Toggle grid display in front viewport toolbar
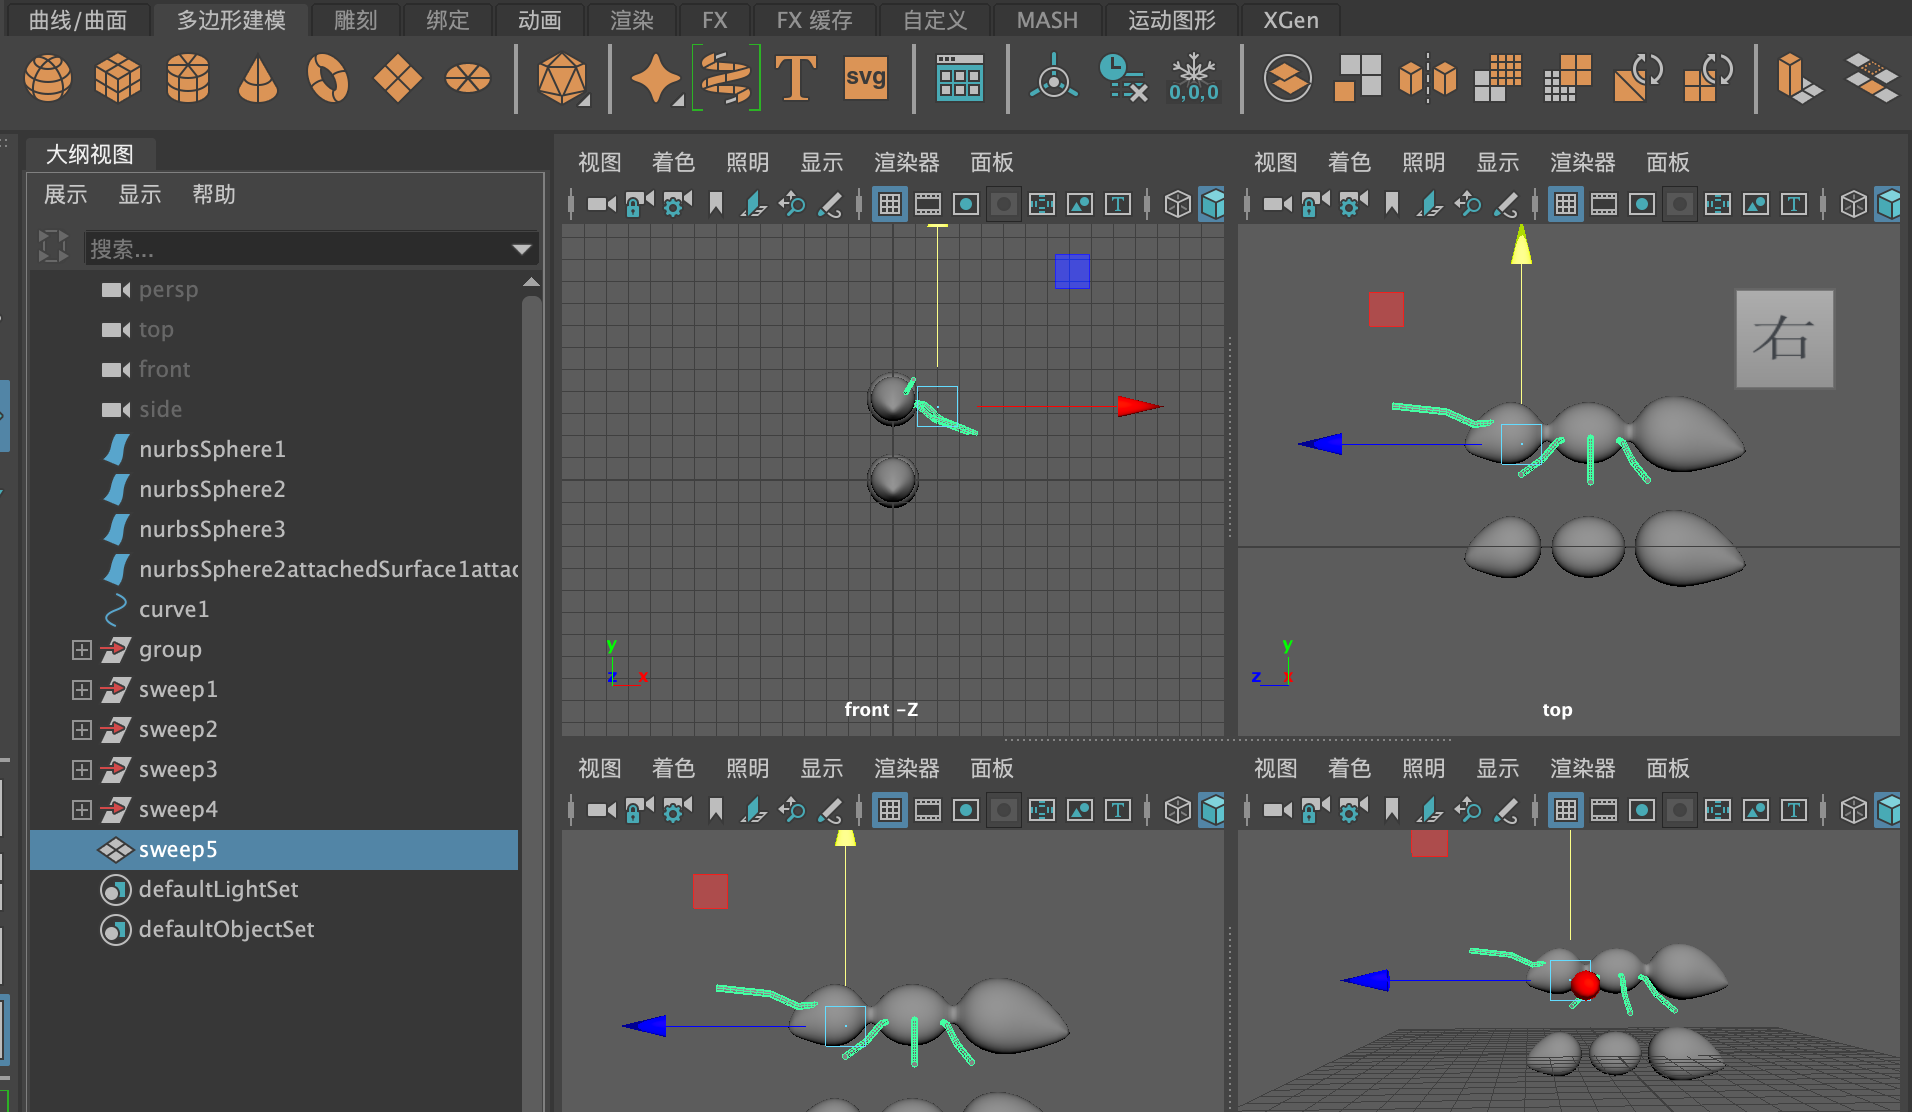This screenshot has width=1912, height=1112. click(x=889, y=204)
